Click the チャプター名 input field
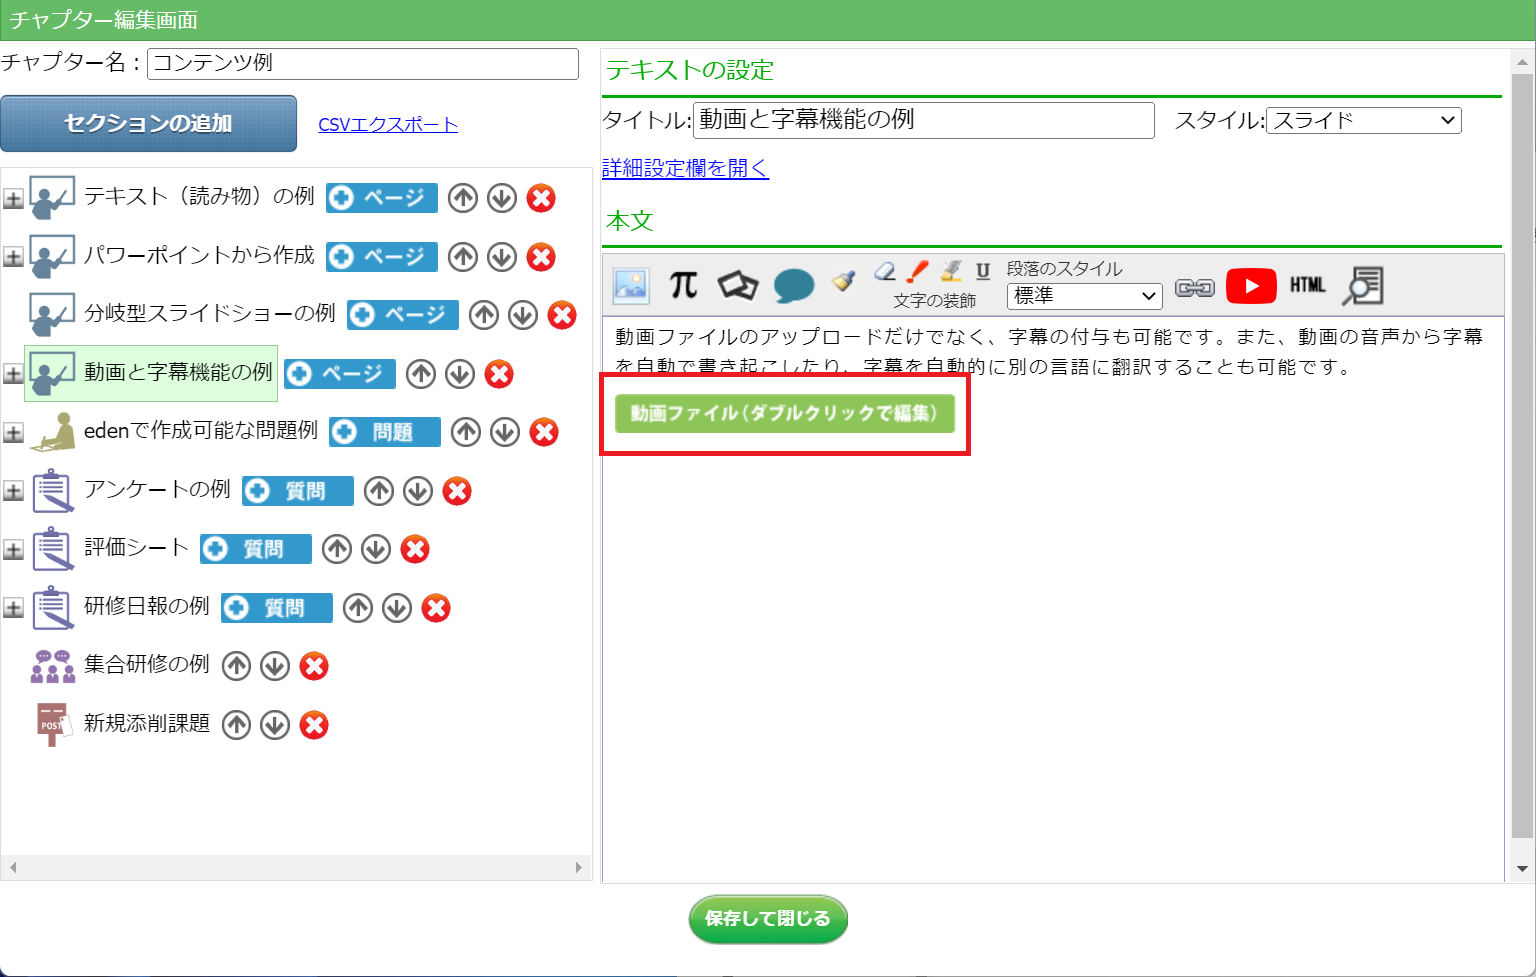Image resolution: width=1536 pixels, height=977 pixels. 362,64
